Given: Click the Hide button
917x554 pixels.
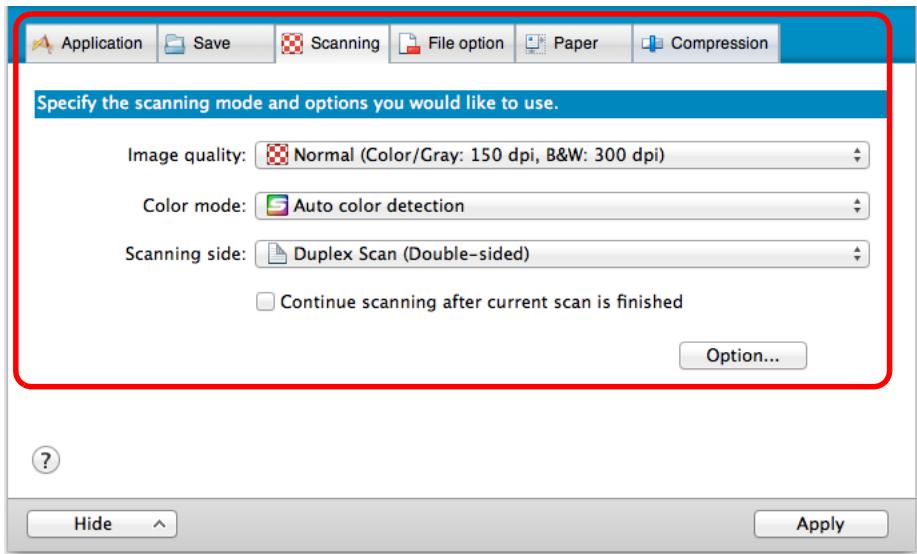Looking at the screenshot, I should coord(102,524).
